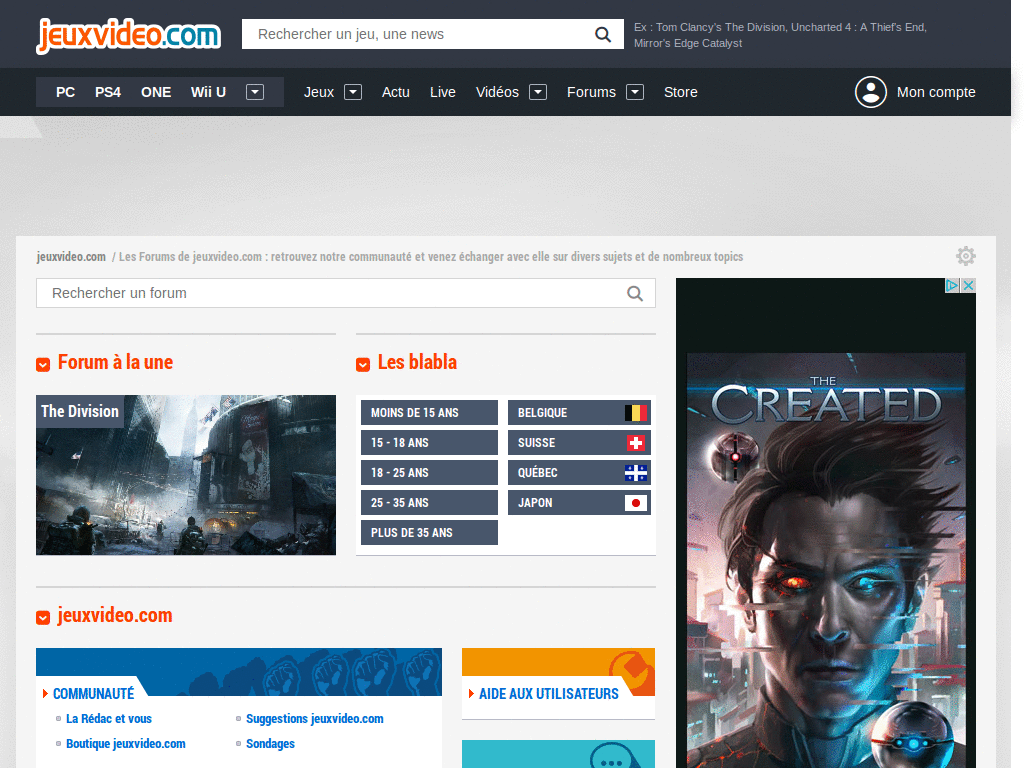Viewport: 1024px width, 768px height.
Task: Select the PS4 platform tab
Action: click(x=108, y=92)
